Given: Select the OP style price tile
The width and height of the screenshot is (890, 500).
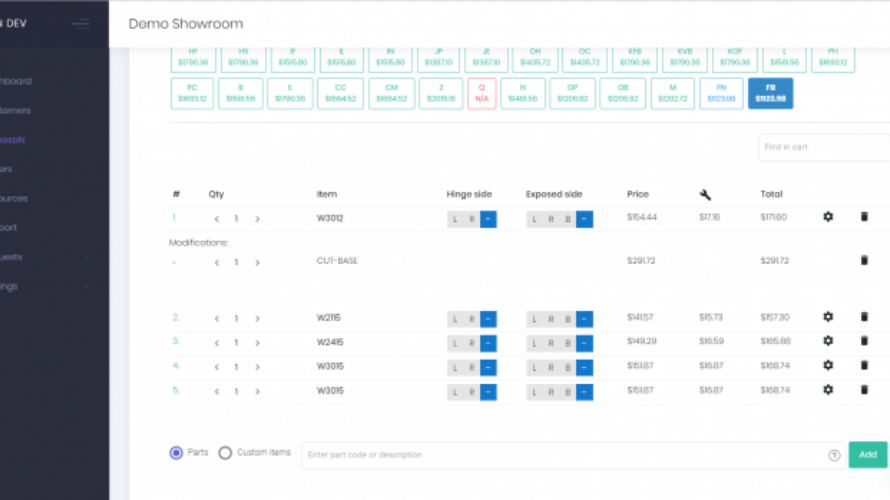Looking at the screenshot, I should (x=572, y=94).
